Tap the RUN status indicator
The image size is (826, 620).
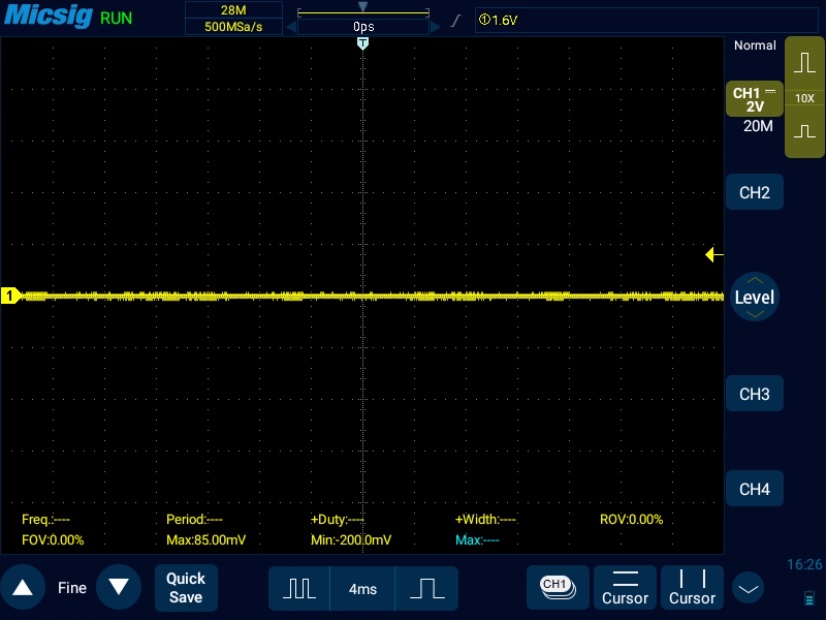116,18
